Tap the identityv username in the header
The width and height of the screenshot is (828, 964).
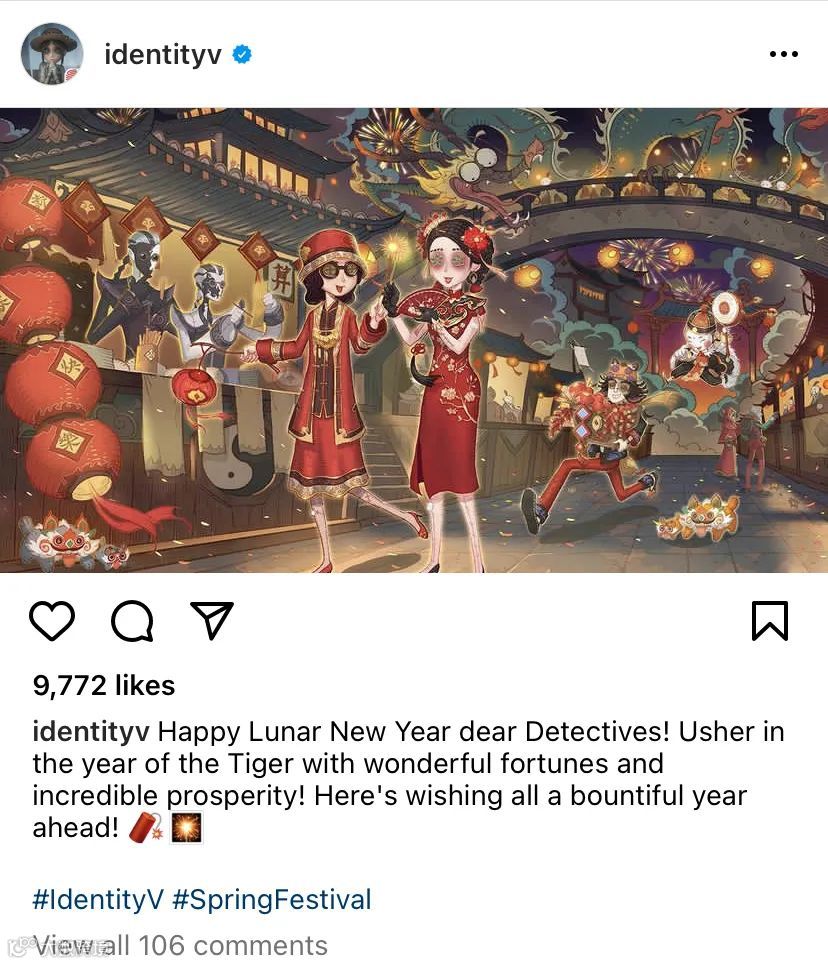(163, 54)
